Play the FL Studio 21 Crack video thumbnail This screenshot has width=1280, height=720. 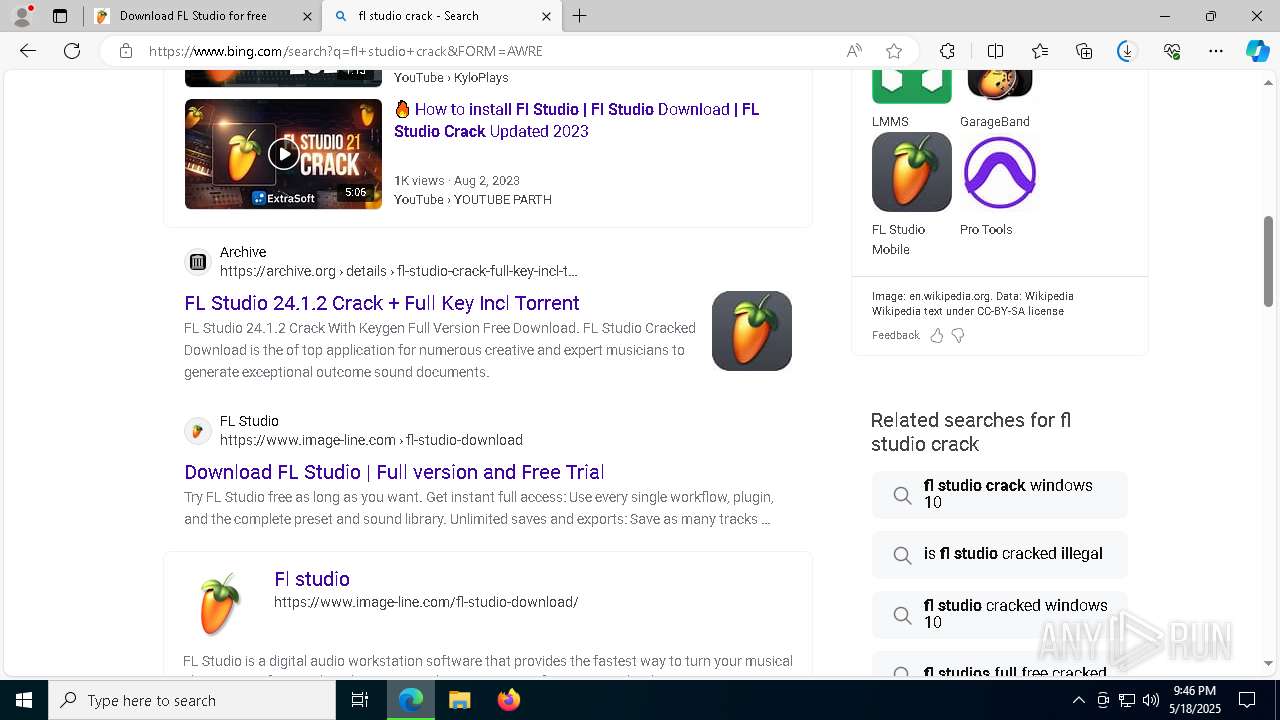[283, 154]
